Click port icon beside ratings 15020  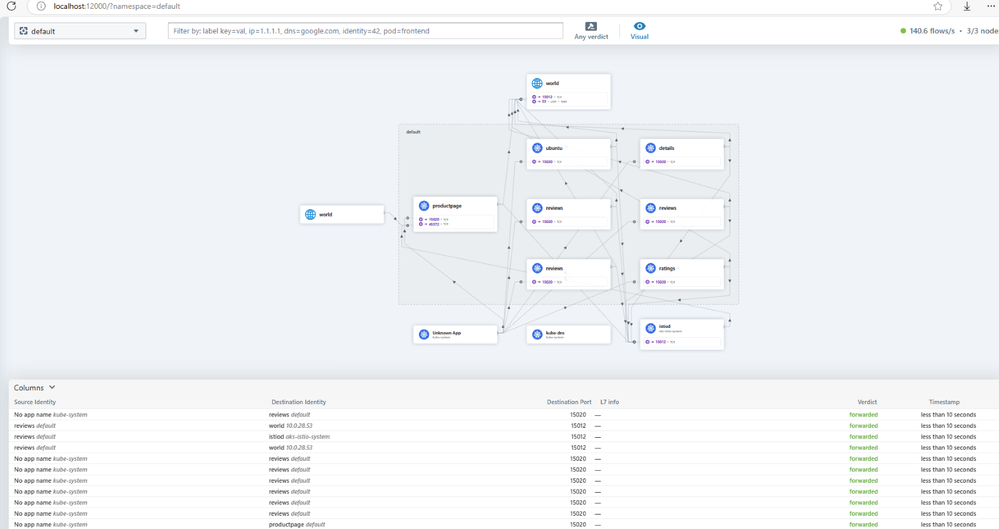pos(647,282)
